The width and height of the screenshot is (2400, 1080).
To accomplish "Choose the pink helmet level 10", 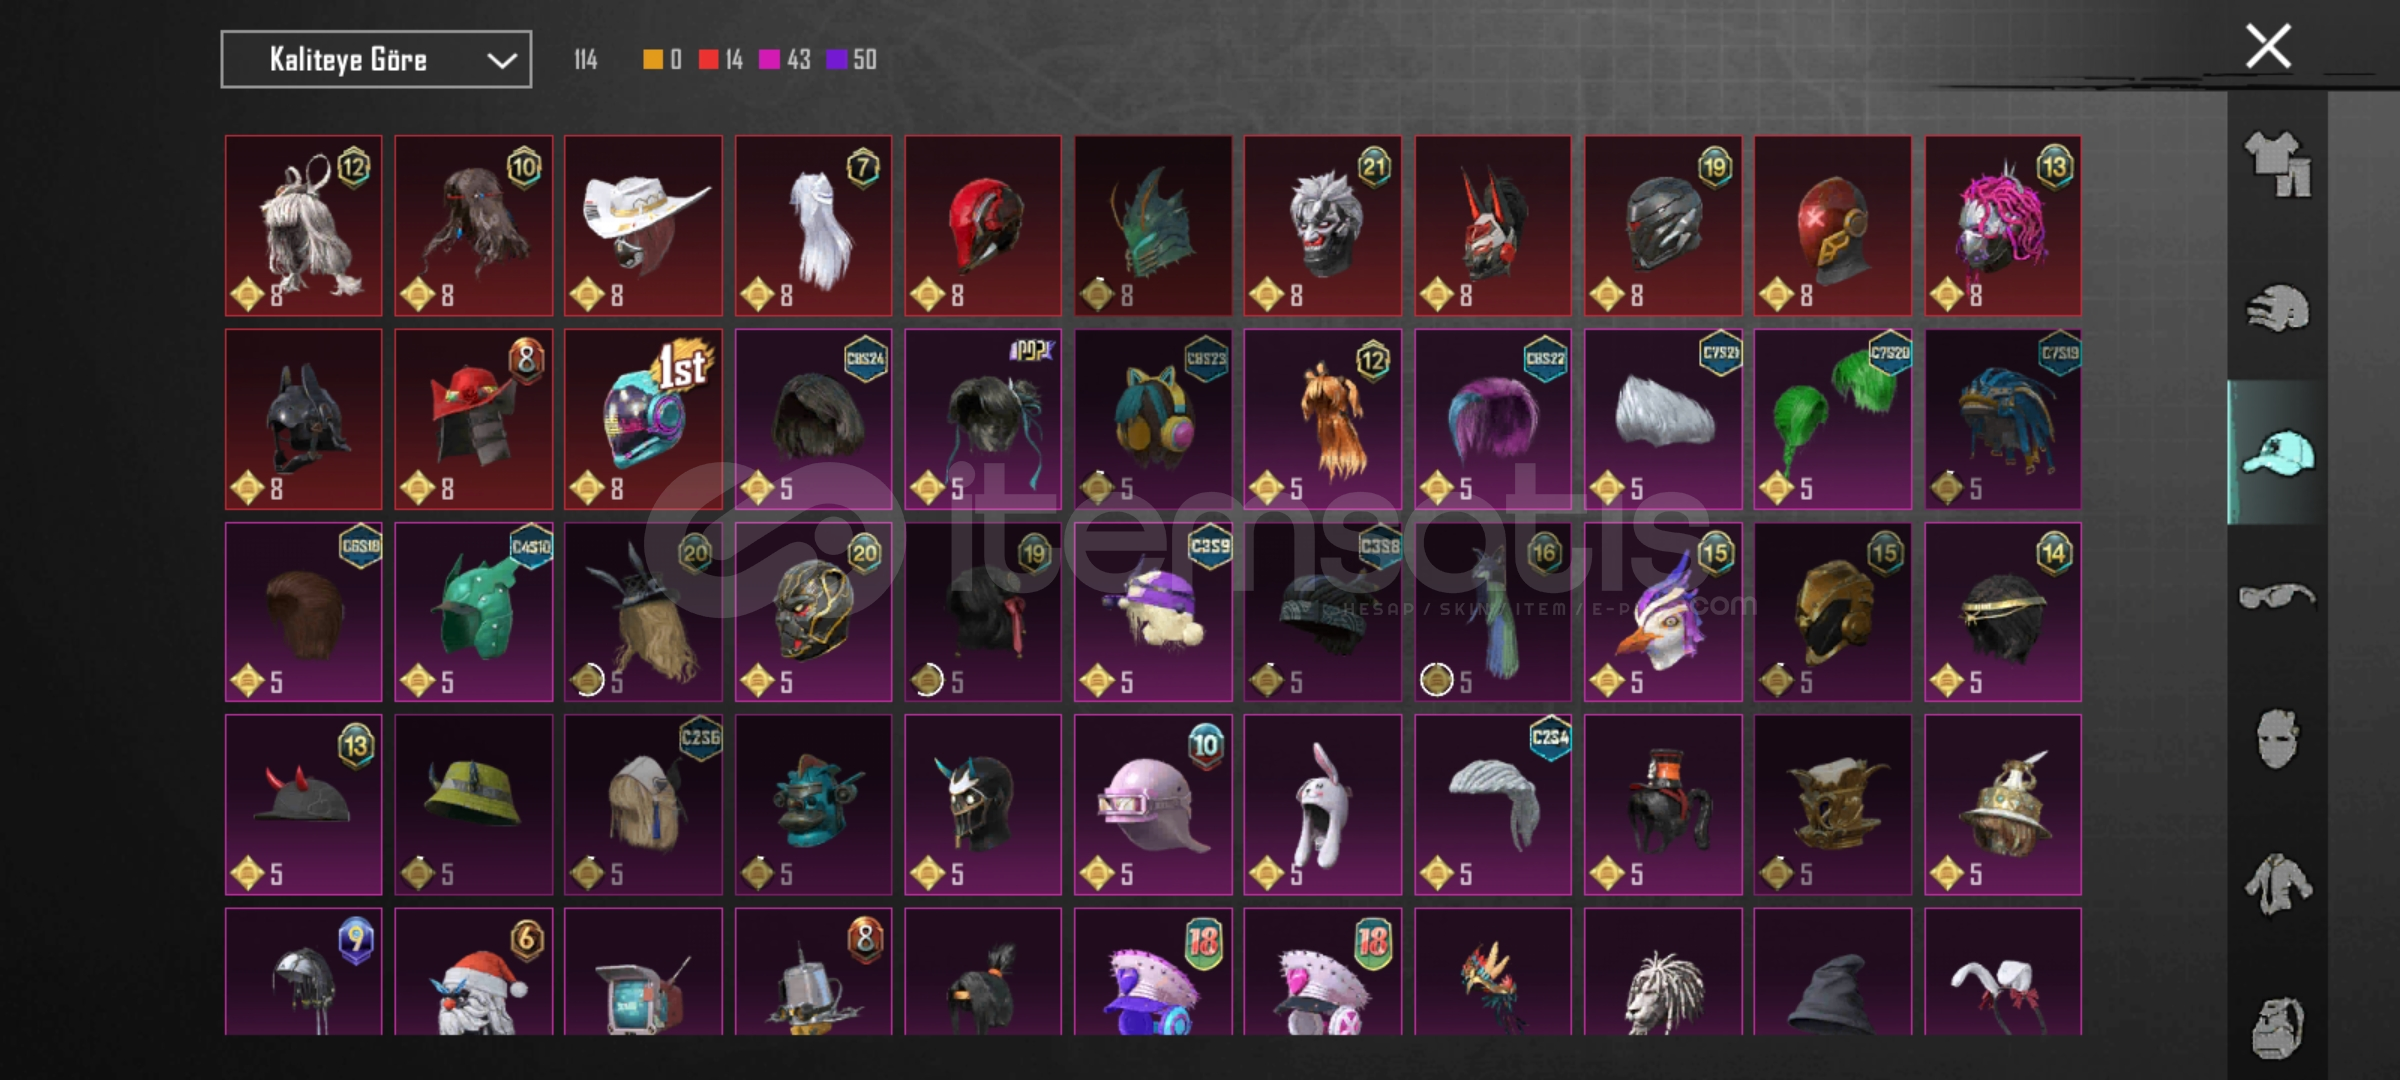I will coord(1153,805).
